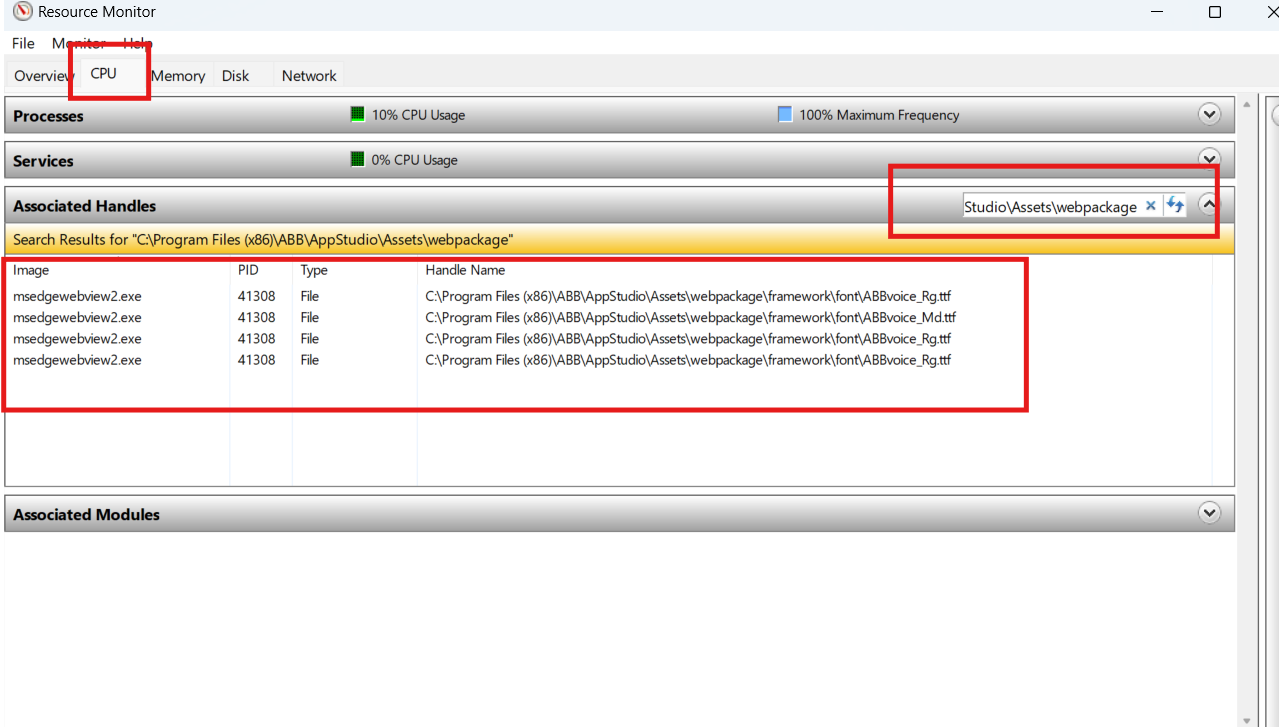Click the Resource Monitor gauge title icon
This screenshot has width=1279, height=727.
point(22,12)
